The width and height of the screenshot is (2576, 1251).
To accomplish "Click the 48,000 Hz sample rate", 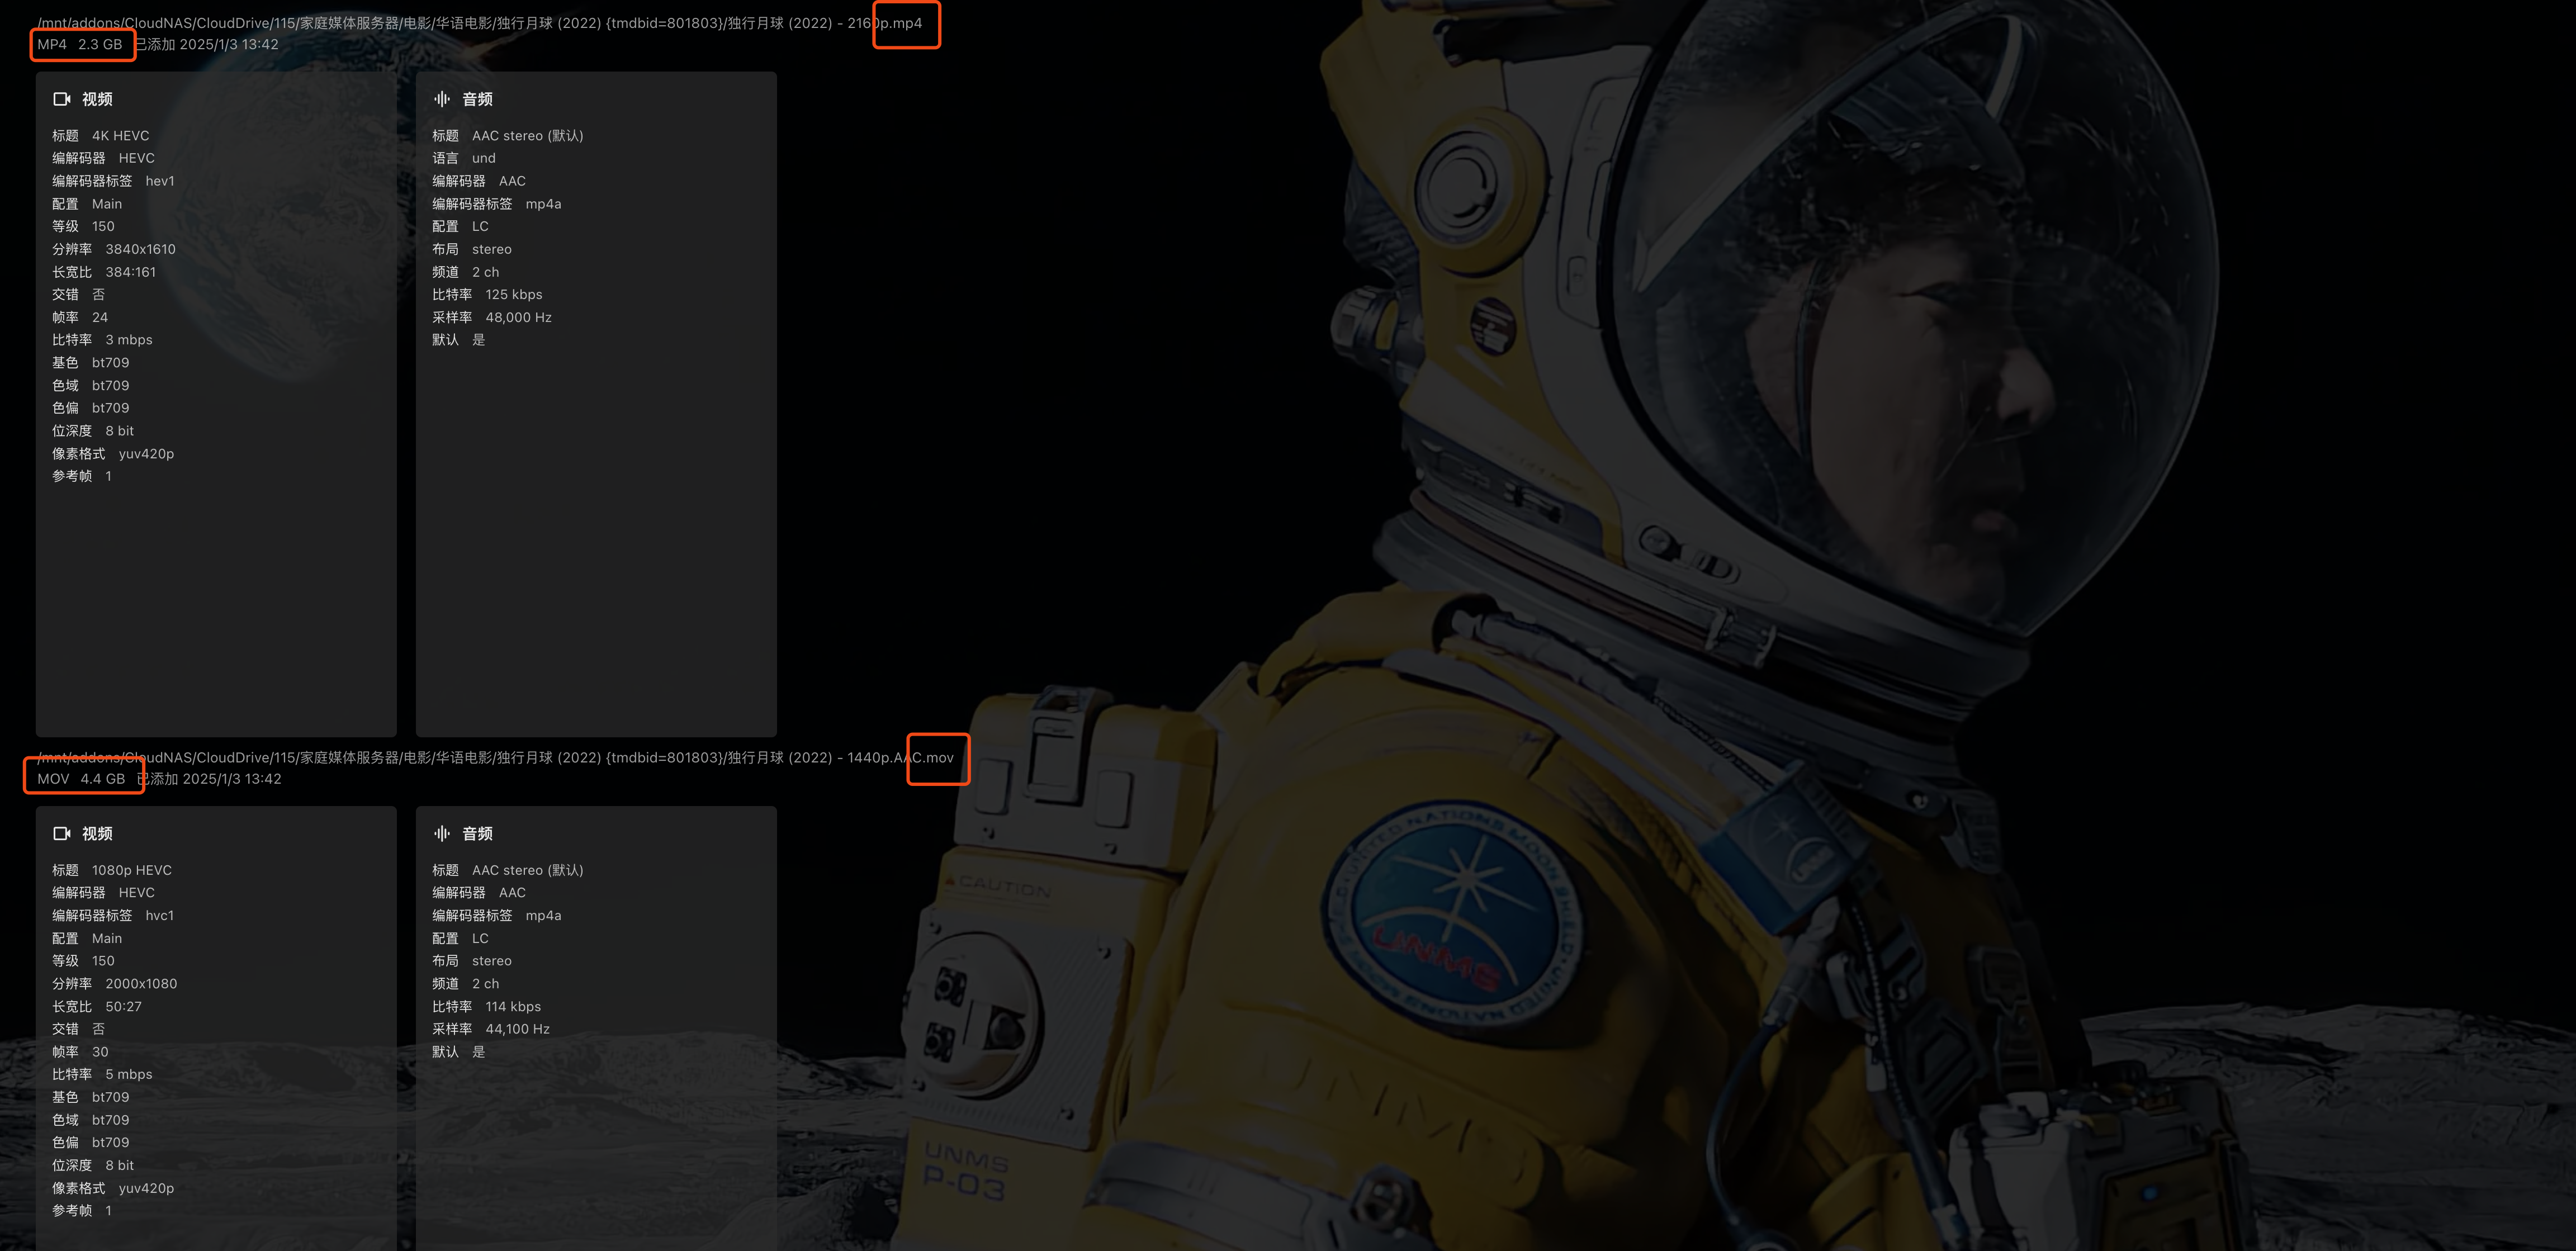I will [x=518, y=317].
